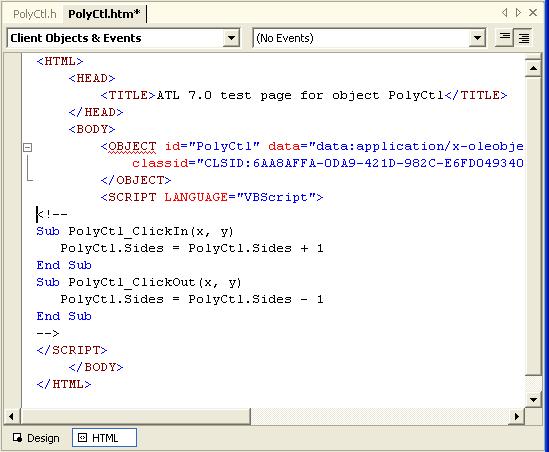Click the horizontal scrollbar left arrow
Image resolution: width=549 pixels, height=452 pixels.
(x=12, y=416)
